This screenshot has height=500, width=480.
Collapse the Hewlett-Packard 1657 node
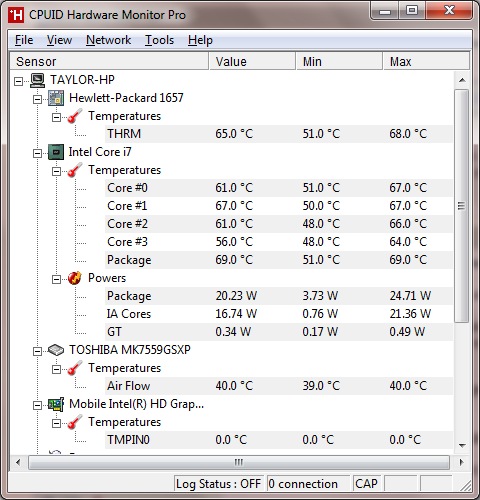click(38, 99)
